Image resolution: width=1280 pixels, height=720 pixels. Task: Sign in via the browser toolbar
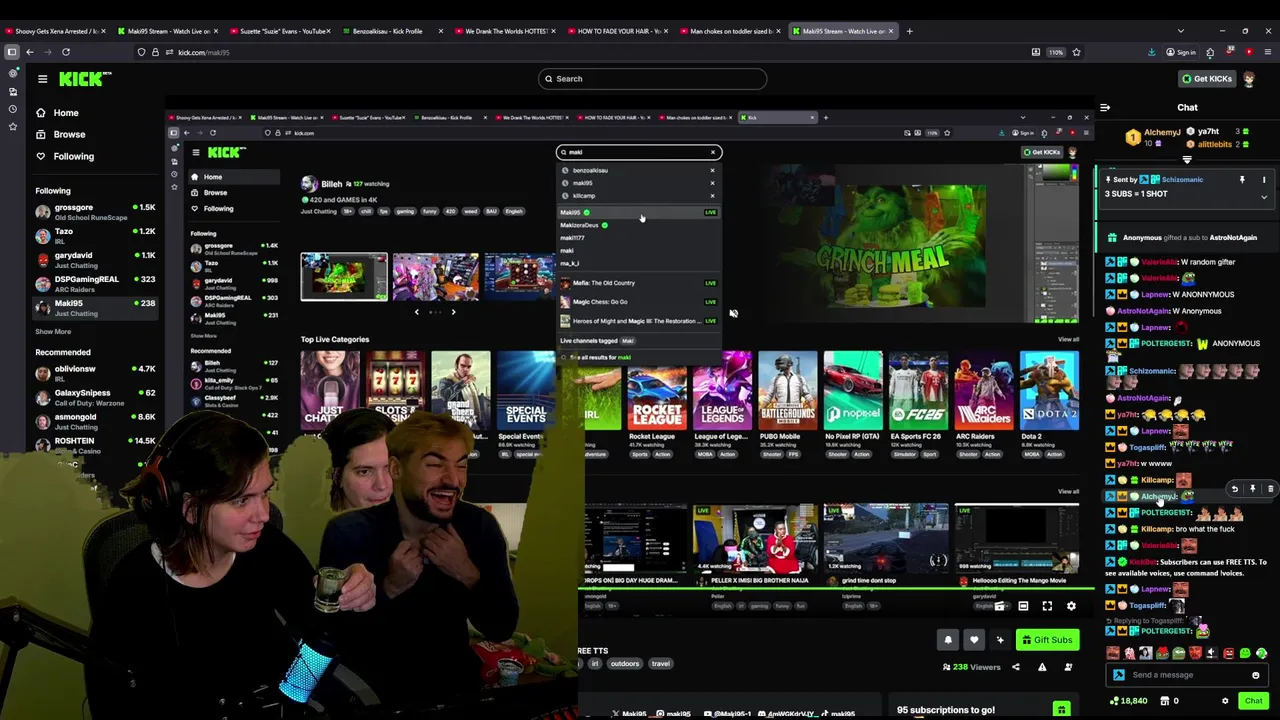click(1181, 52)
